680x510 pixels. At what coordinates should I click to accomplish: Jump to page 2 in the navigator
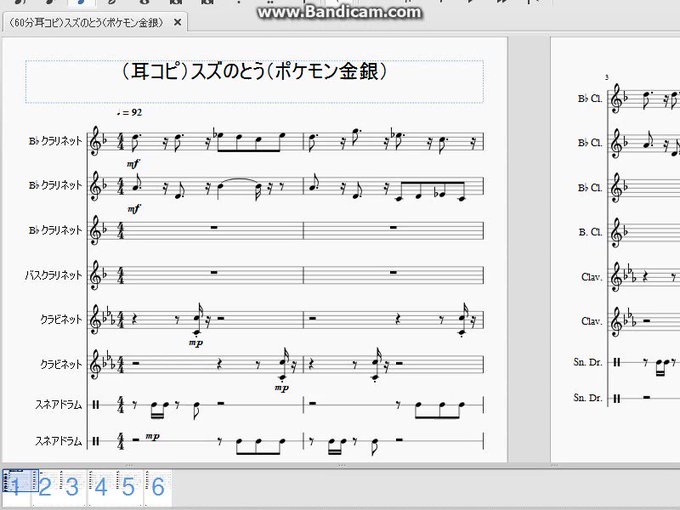pos(45,487)
